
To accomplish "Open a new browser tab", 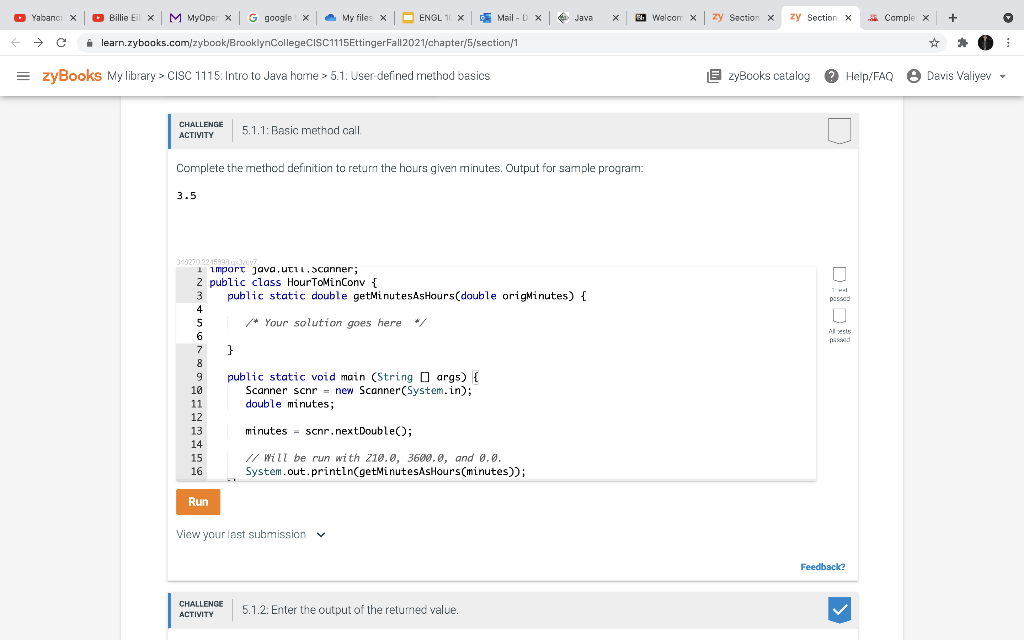I will pyautogui.click(x=953, y=18).
